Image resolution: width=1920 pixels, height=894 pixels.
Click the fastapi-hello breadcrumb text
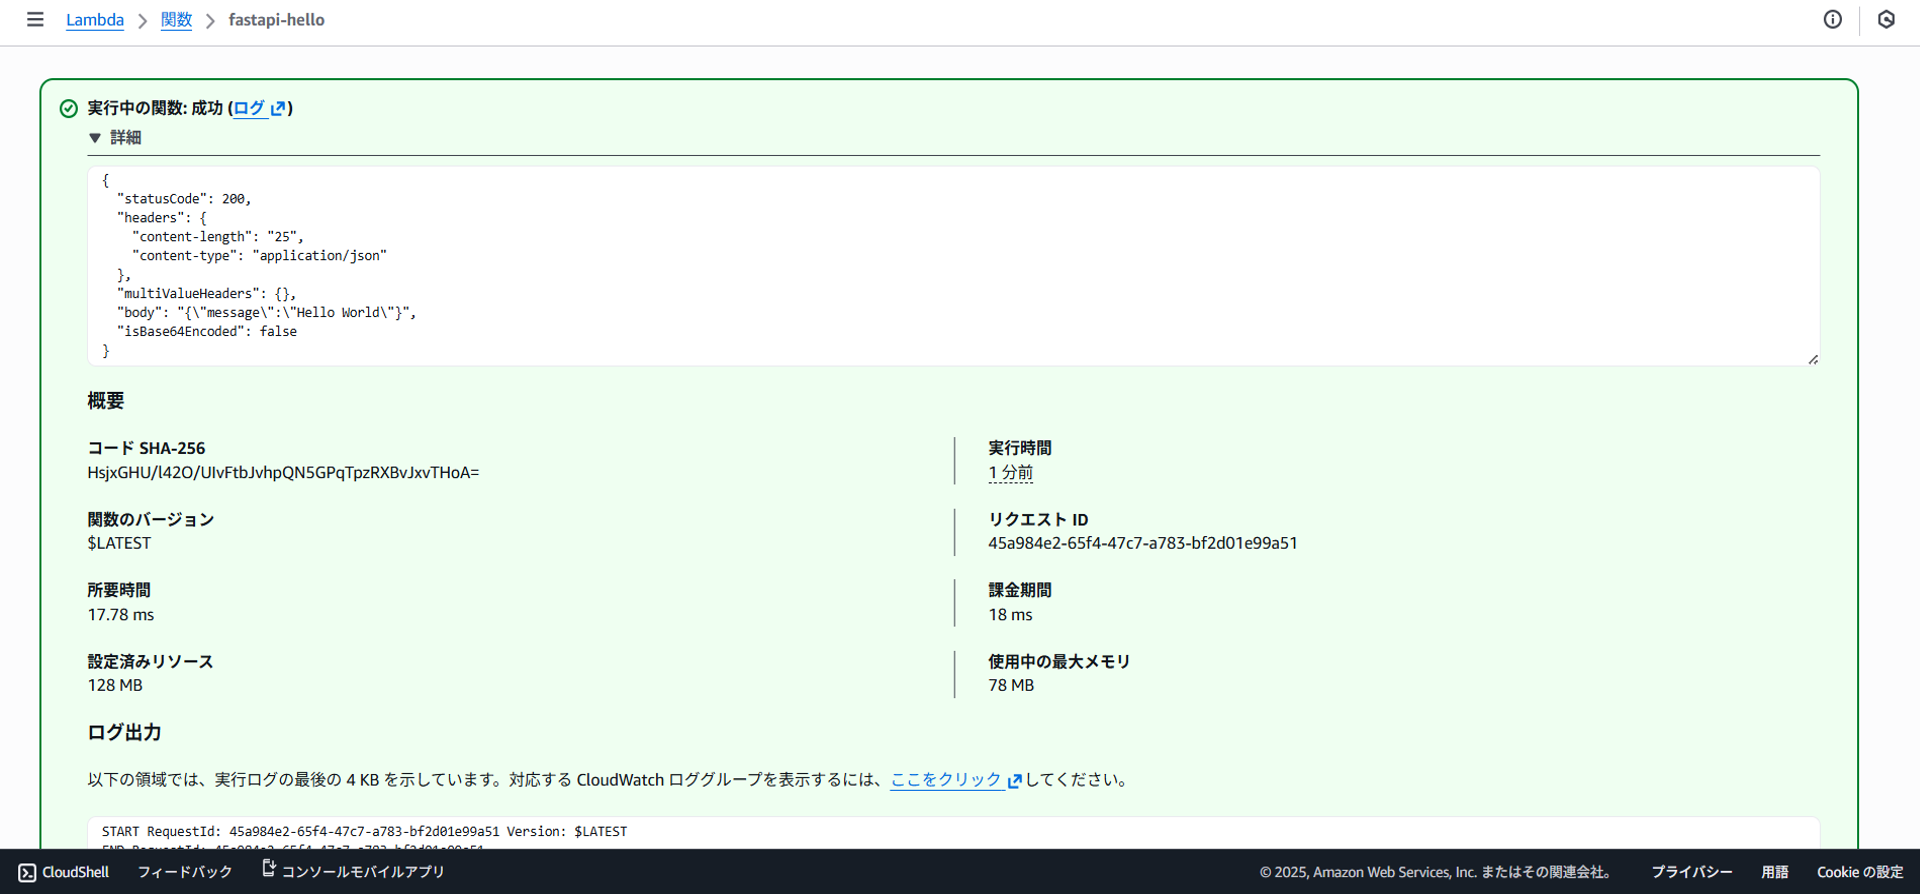(x=277, y=20)
